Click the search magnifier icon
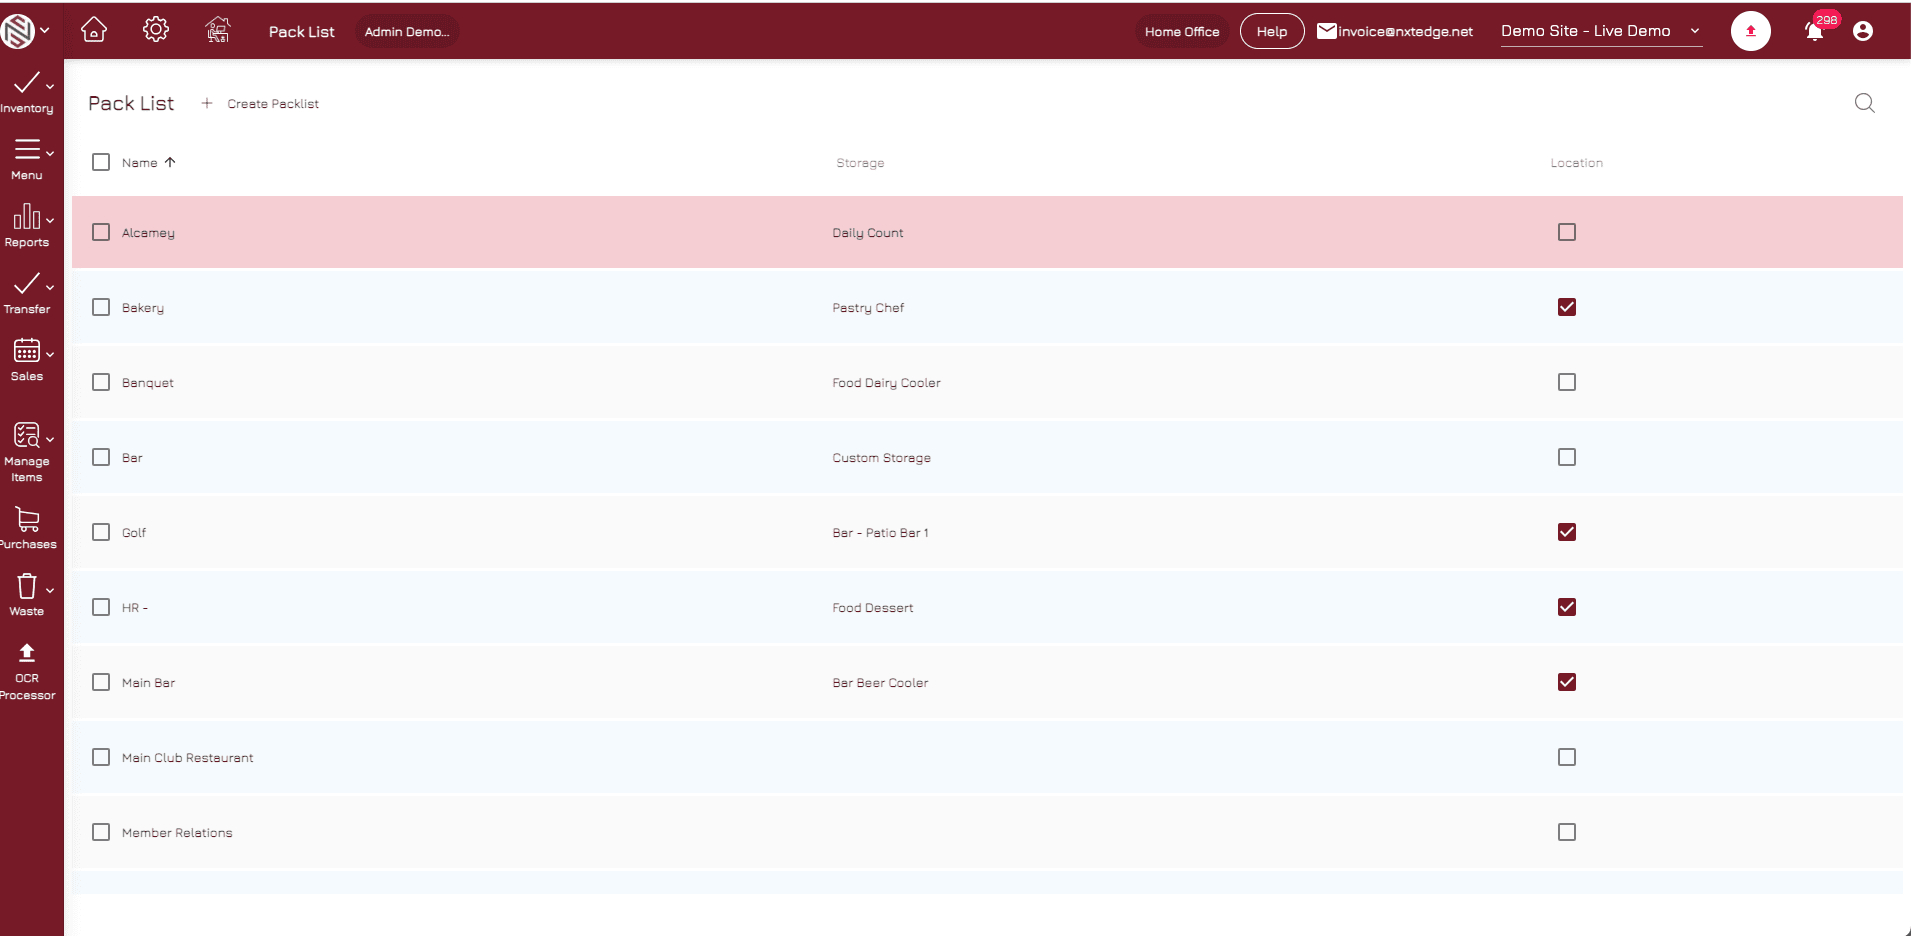The height and width of the screenshot is (936, 1911). (1865, 103)
